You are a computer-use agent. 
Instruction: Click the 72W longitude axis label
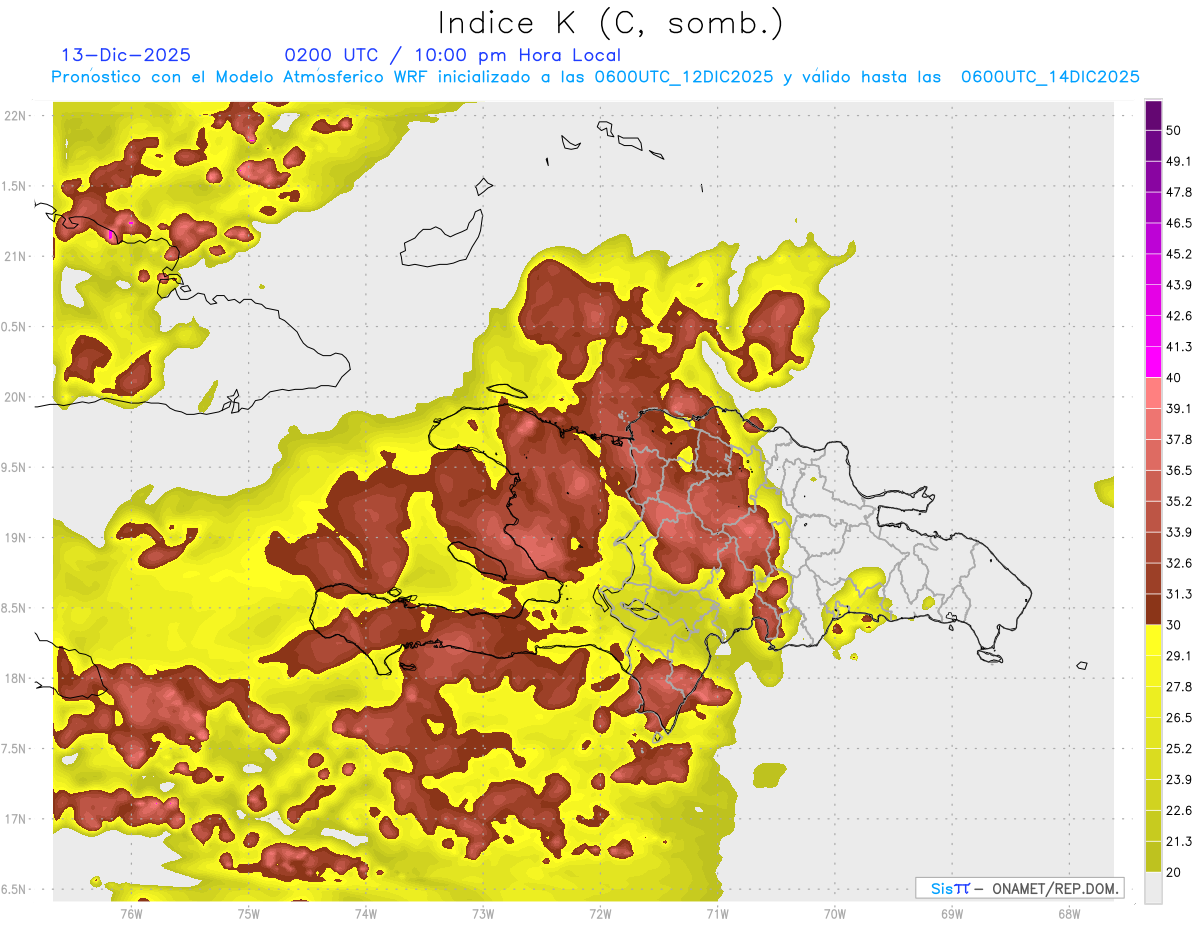[600, 913]
